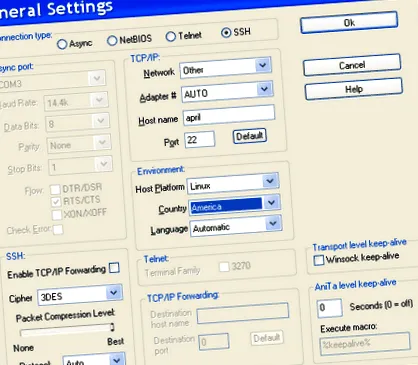Click the Execute macro field with %keepalive%
Viewport: 418px width, 365px height.
coord(365,343)
